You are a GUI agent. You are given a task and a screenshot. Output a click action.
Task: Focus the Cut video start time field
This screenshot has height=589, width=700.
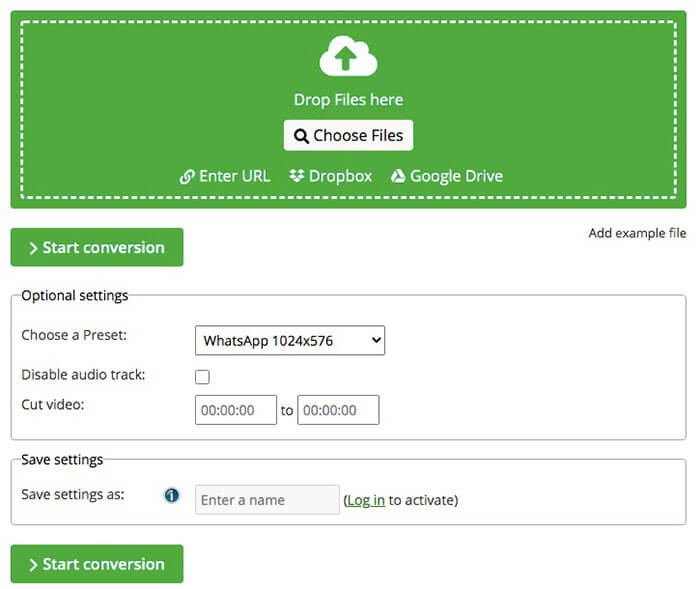pyautogui.click(x=235, y=410)
